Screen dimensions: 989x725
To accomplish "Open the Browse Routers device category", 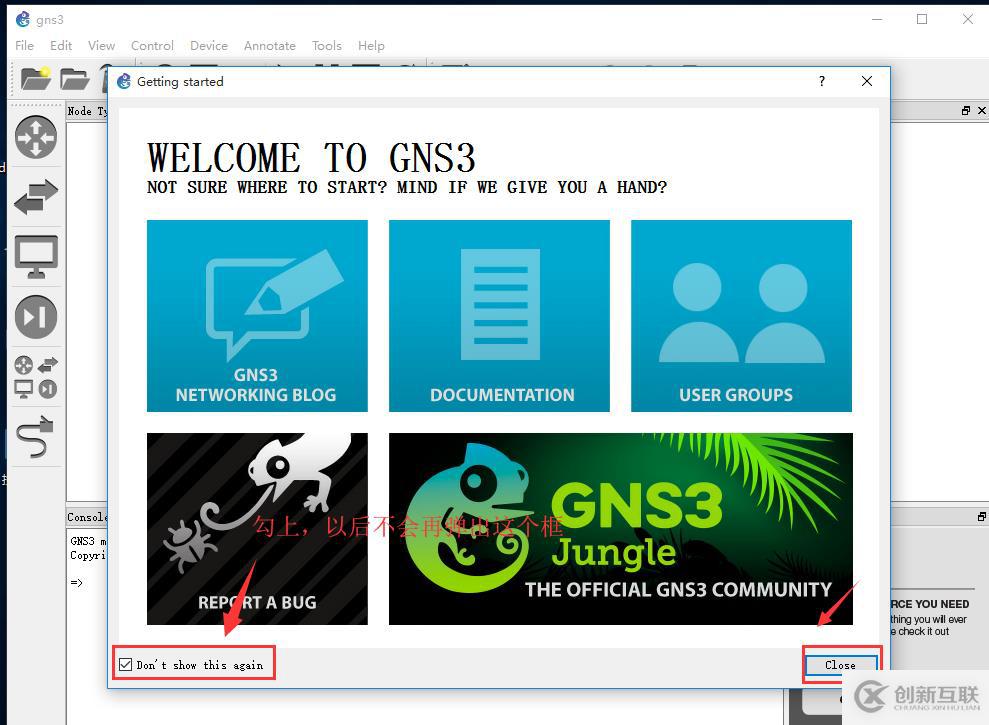I will [x=36, y=137].
